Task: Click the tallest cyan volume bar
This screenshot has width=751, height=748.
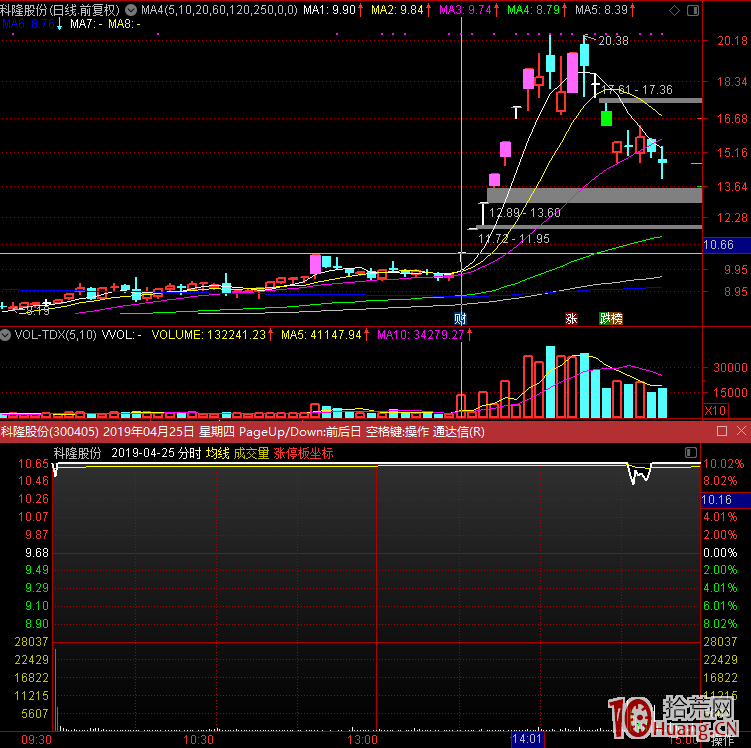Action: click(x=550, y=382)
